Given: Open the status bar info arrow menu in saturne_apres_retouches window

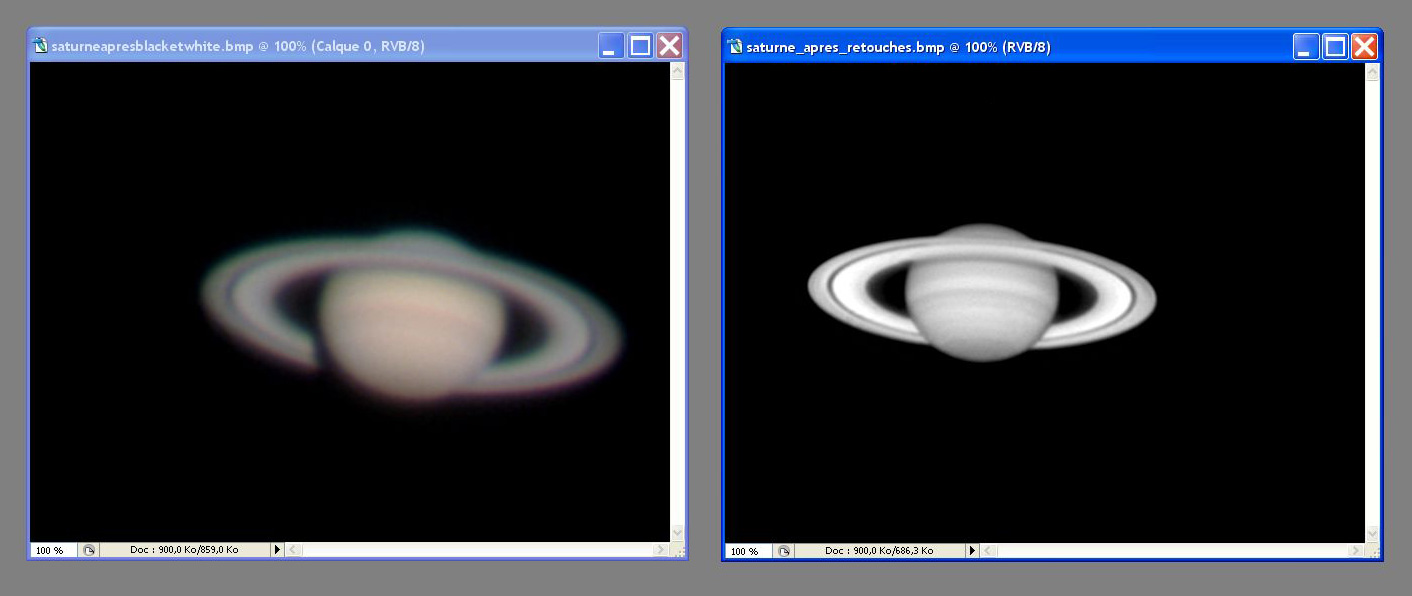Looking at the screenshot, I should pyautogui.click(x=972, y=551).
